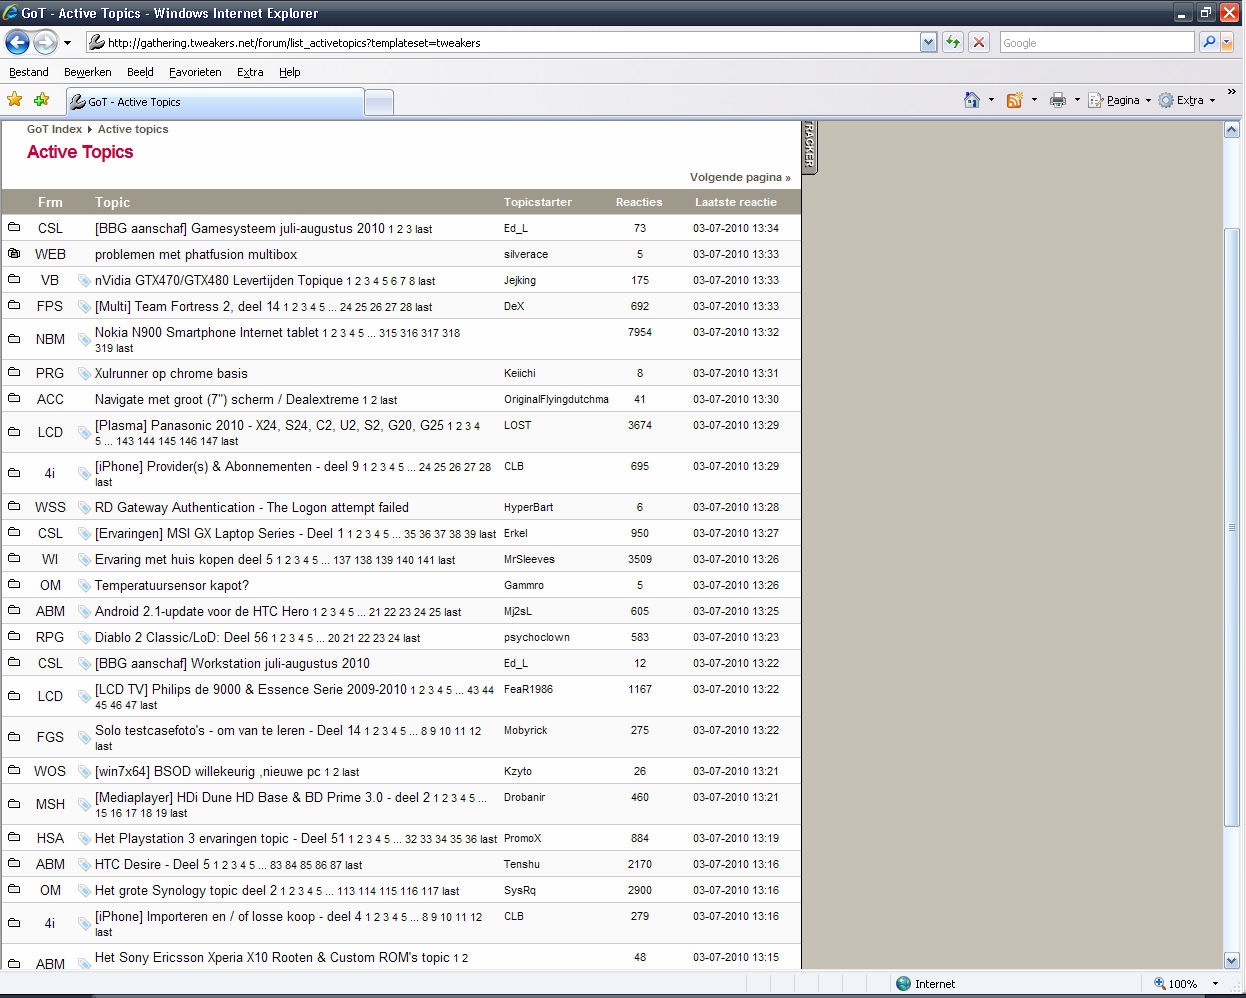Image resolution: width=1246 pixels, height=998 pixels.
Task: Click topicstarter psychoclown
Action: click(537, 637)
